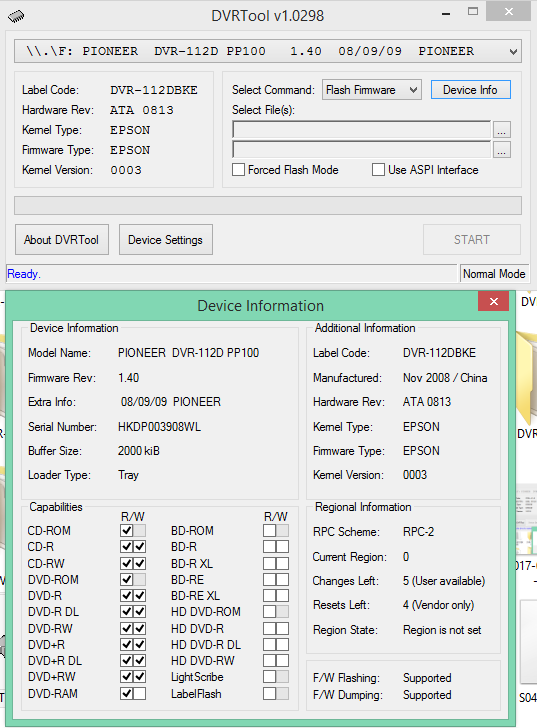Image resolution: width=537 pixels, height=728 pixels.
Task: Click the Changes Left value 5 (User available)
Action: (x=444, y=581)
